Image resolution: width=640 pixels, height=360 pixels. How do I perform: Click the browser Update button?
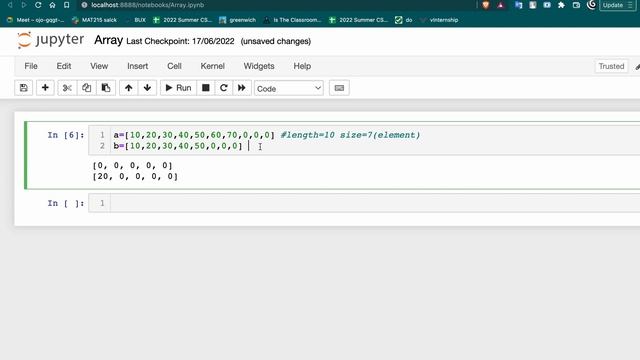tap(617, 5)
